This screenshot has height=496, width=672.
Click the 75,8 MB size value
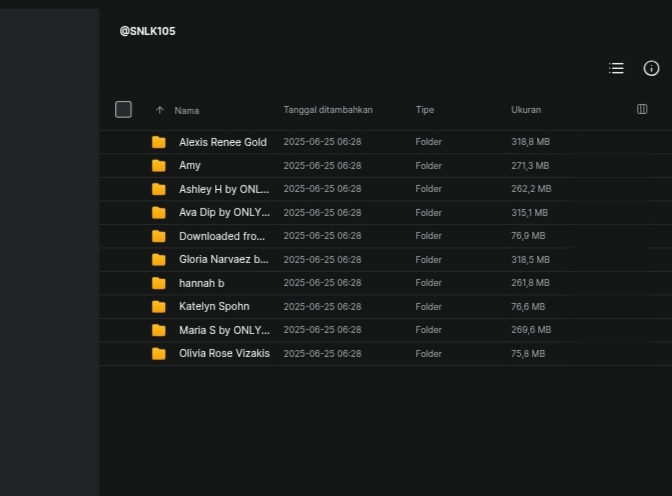point(528,354)
